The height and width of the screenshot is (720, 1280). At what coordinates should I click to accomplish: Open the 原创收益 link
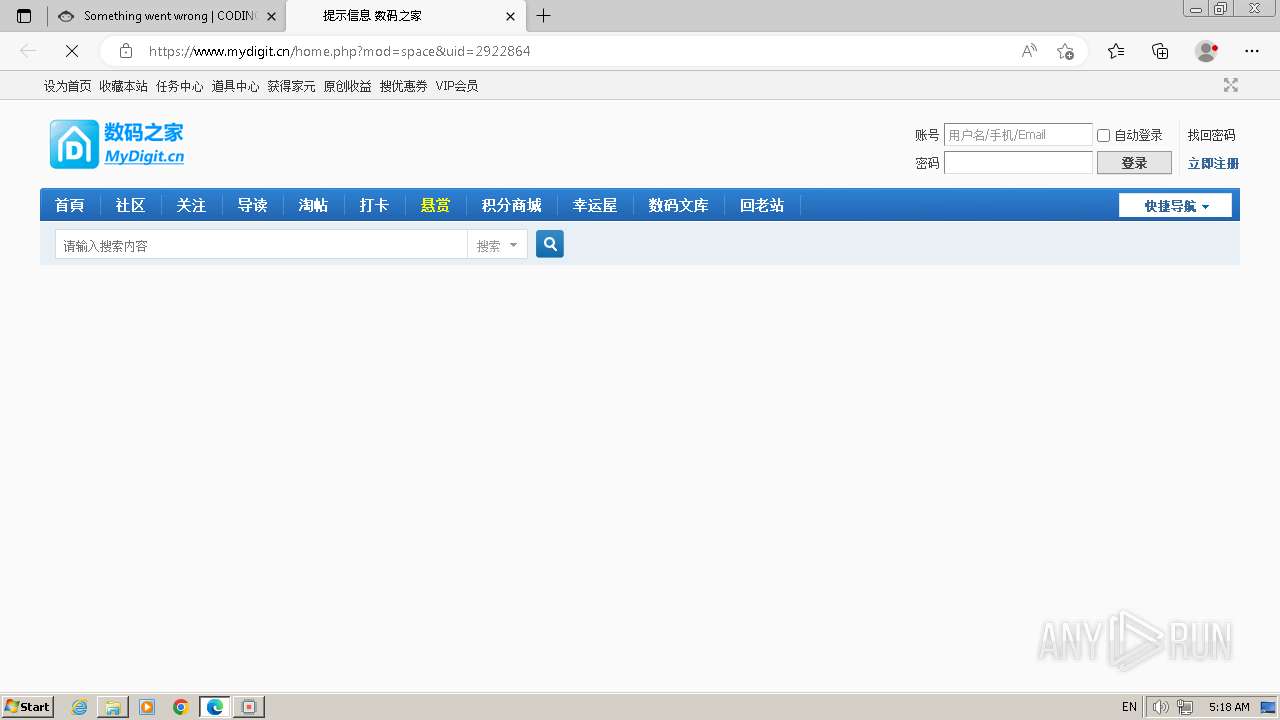(347, 86)
